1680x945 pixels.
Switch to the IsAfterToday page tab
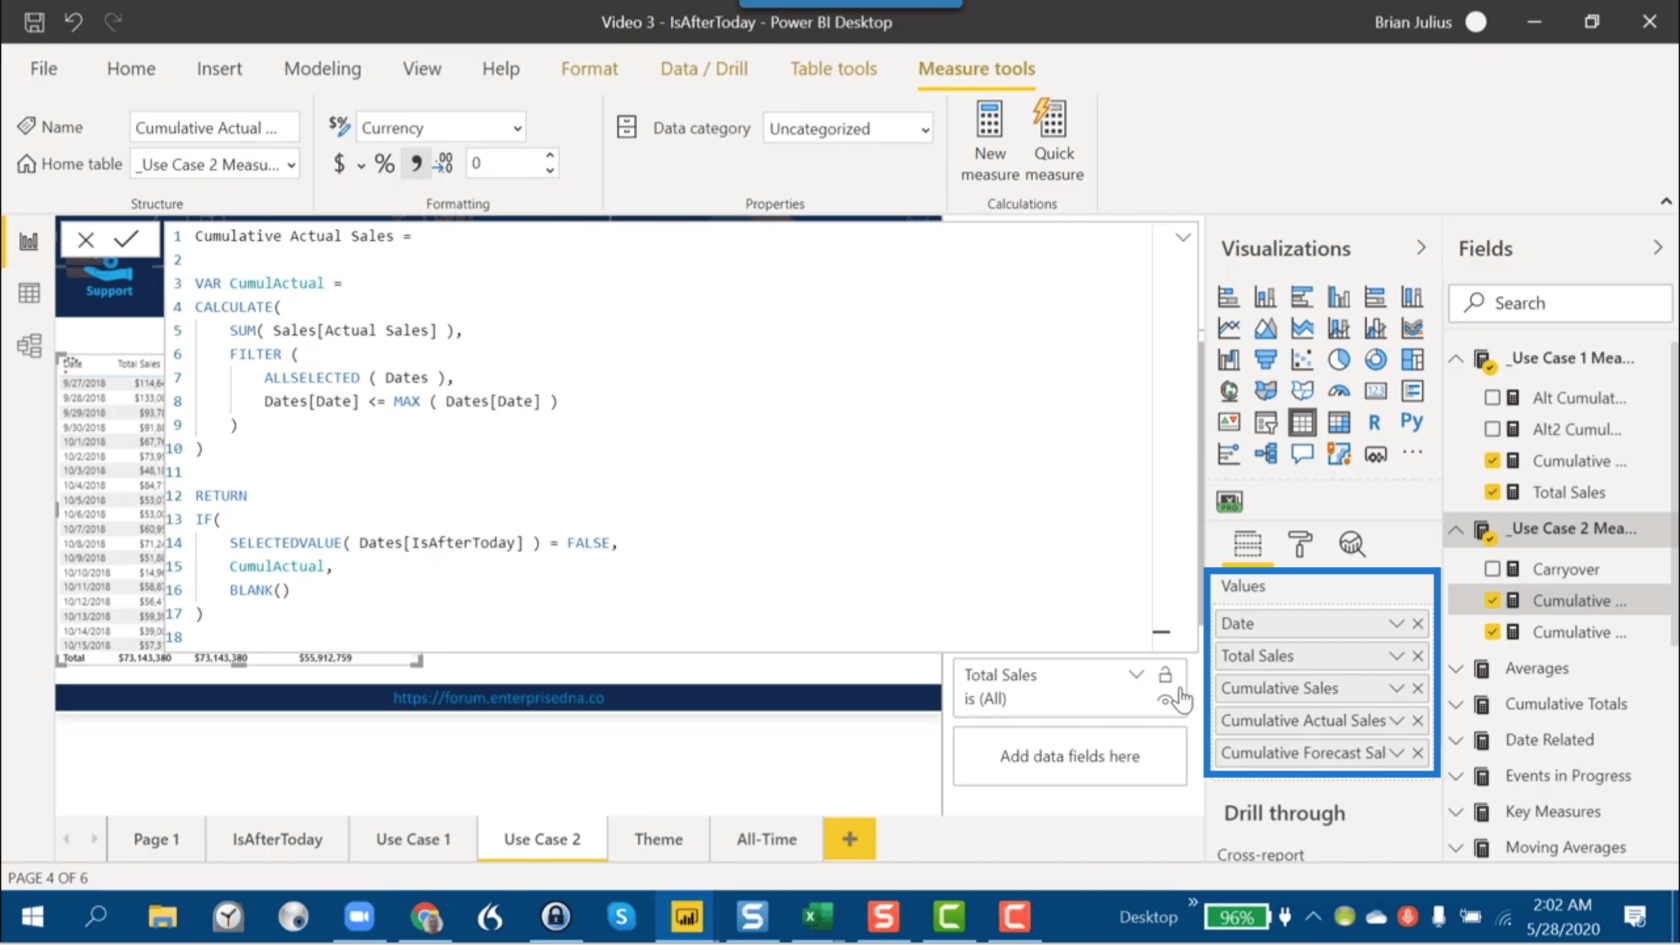(277, 839)
